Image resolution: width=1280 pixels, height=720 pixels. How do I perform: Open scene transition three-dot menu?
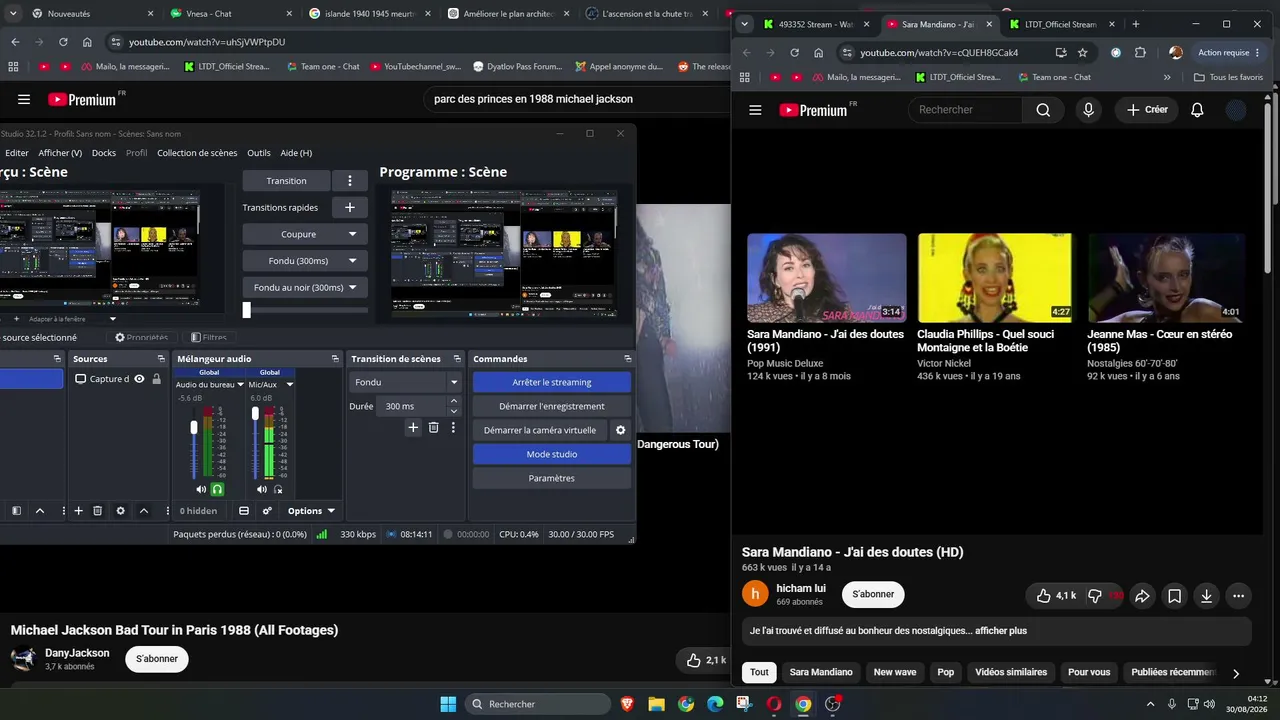pos(453,427)
